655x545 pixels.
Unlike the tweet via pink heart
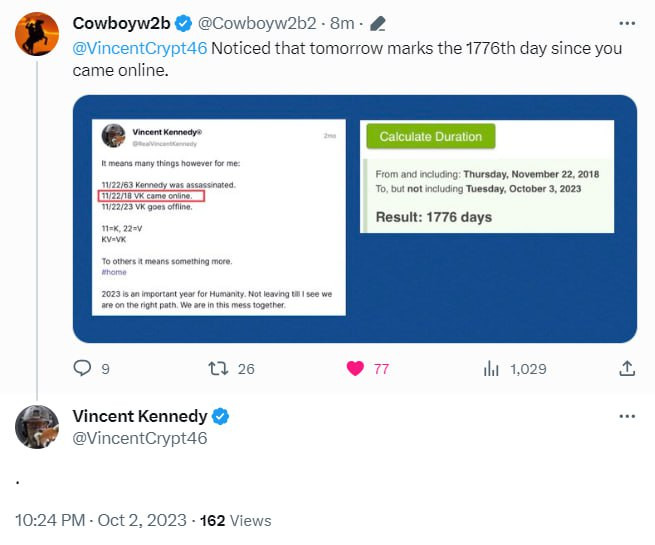pyautogui.click(x=355, y=368)
